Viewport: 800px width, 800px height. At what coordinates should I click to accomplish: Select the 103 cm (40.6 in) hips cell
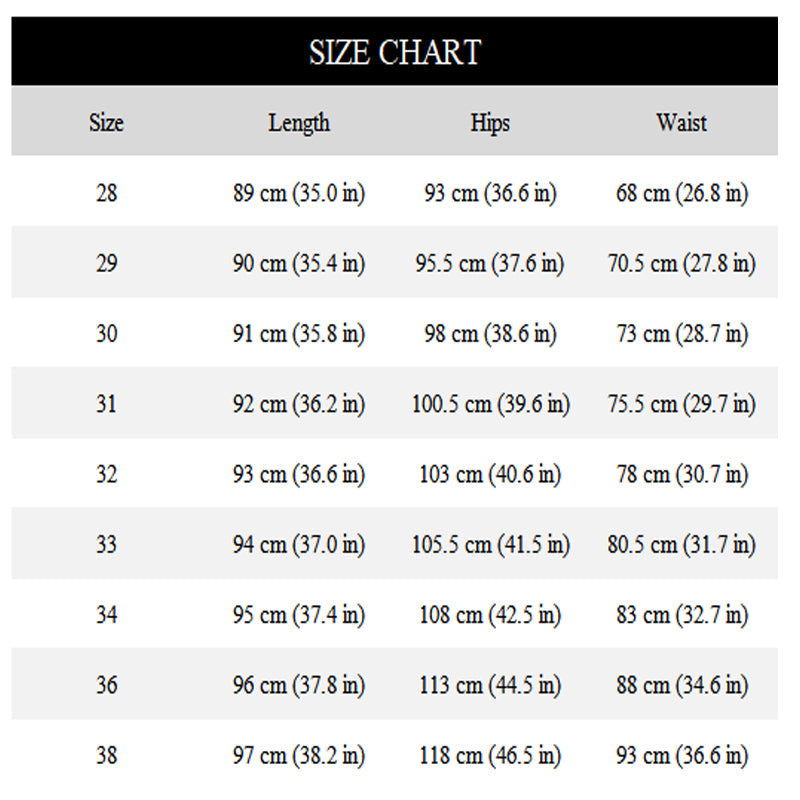(490, 475)
